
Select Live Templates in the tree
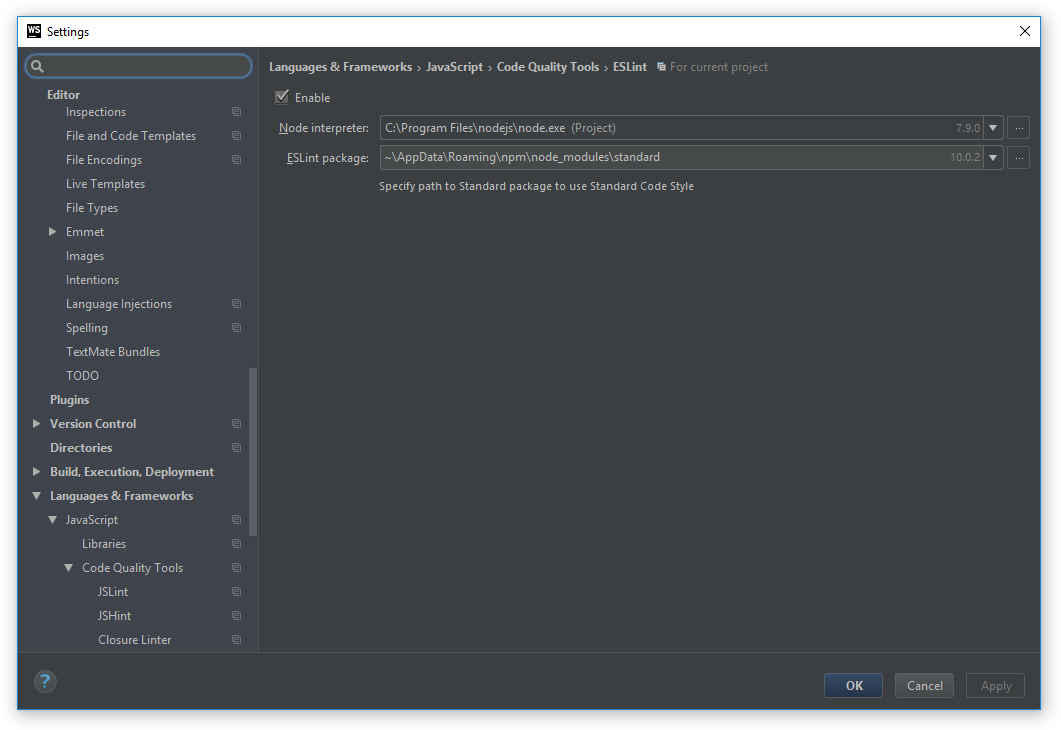pyautogui.click(x=105, y=184)
